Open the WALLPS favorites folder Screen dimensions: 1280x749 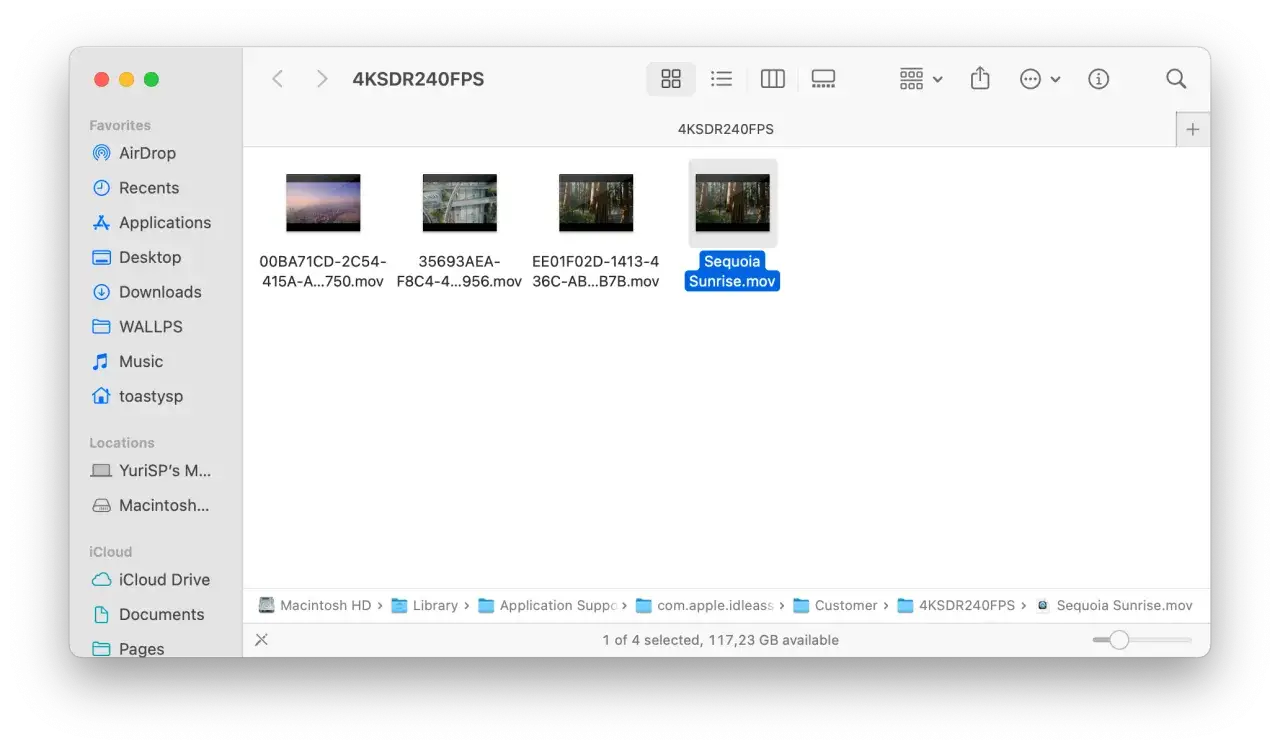point(150,326)
